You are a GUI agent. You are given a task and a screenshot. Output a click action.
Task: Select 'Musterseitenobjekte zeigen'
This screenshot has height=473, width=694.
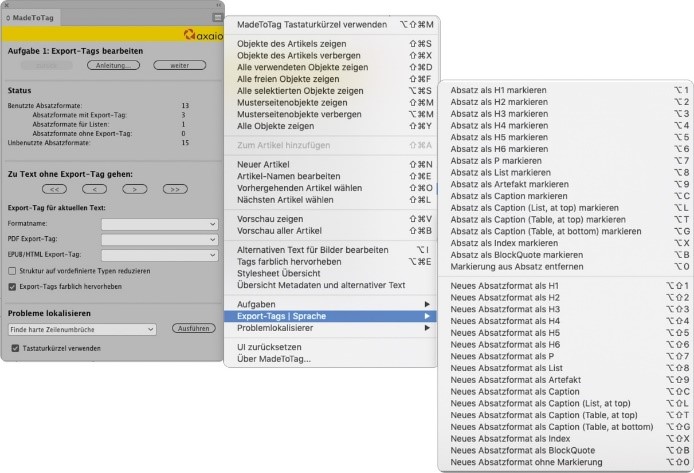click(x=330, y=103)
